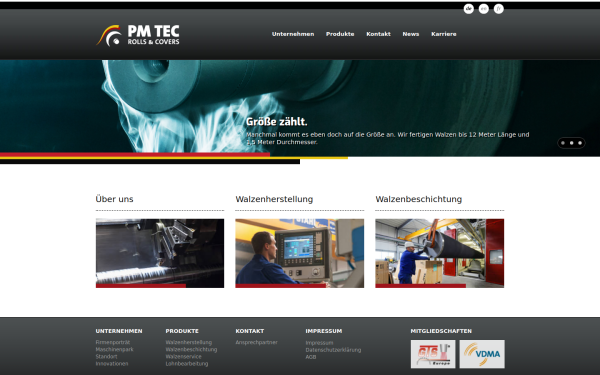Click the PRODUKTE footer heading
The width and height of the screenshot is (600, 375).
182,331
